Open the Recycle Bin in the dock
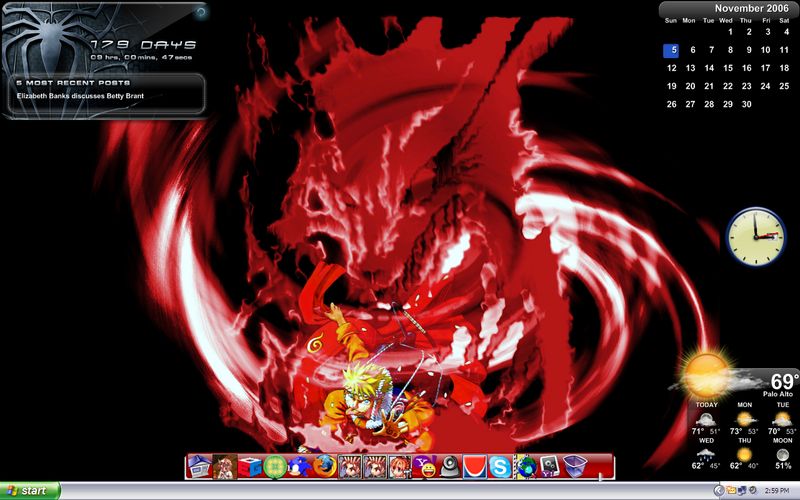Image resolution: width=800 pixels, height=500 pixels. [575, 466]
